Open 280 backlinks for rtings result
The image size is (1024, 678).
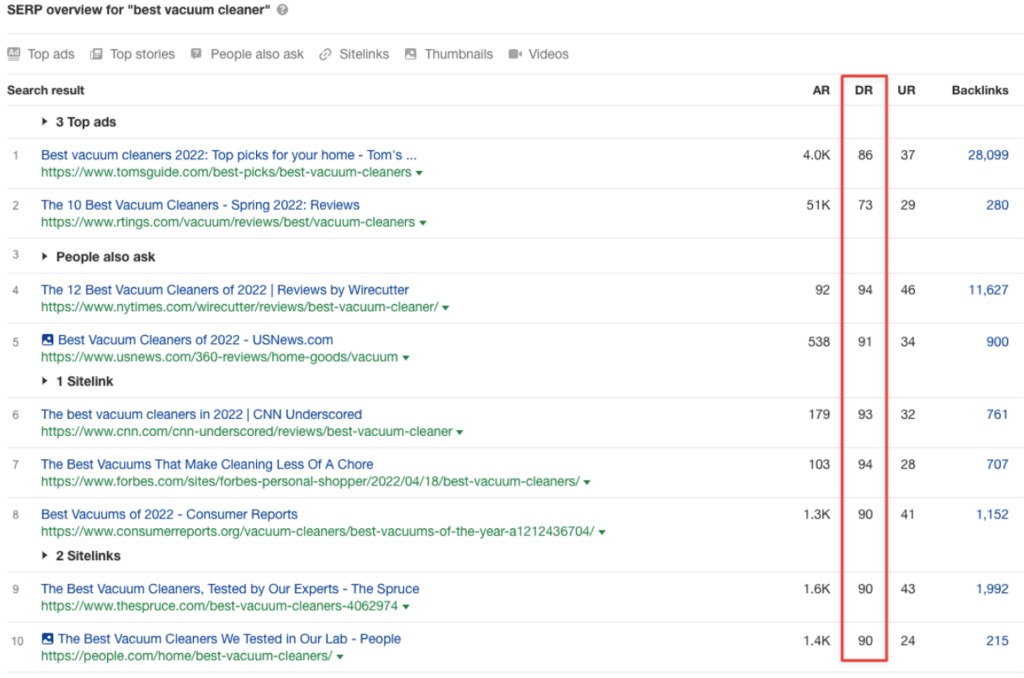coord(997,205)
